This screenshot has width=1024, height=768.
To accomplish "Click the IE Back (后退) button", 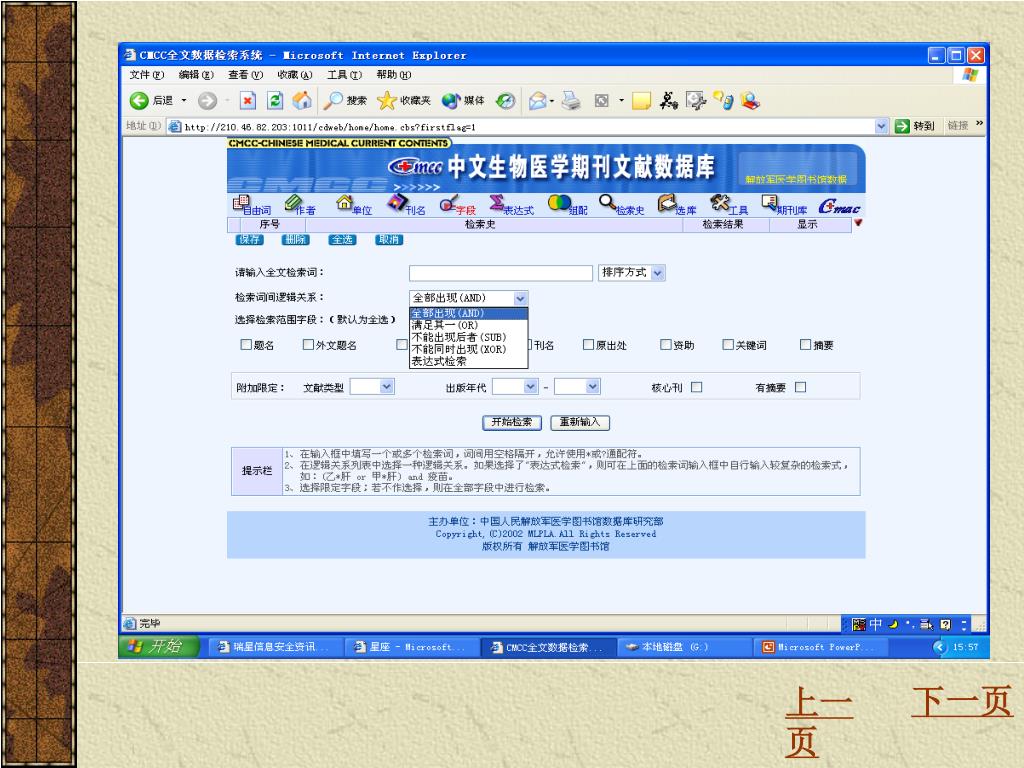I will click(152, 101).
